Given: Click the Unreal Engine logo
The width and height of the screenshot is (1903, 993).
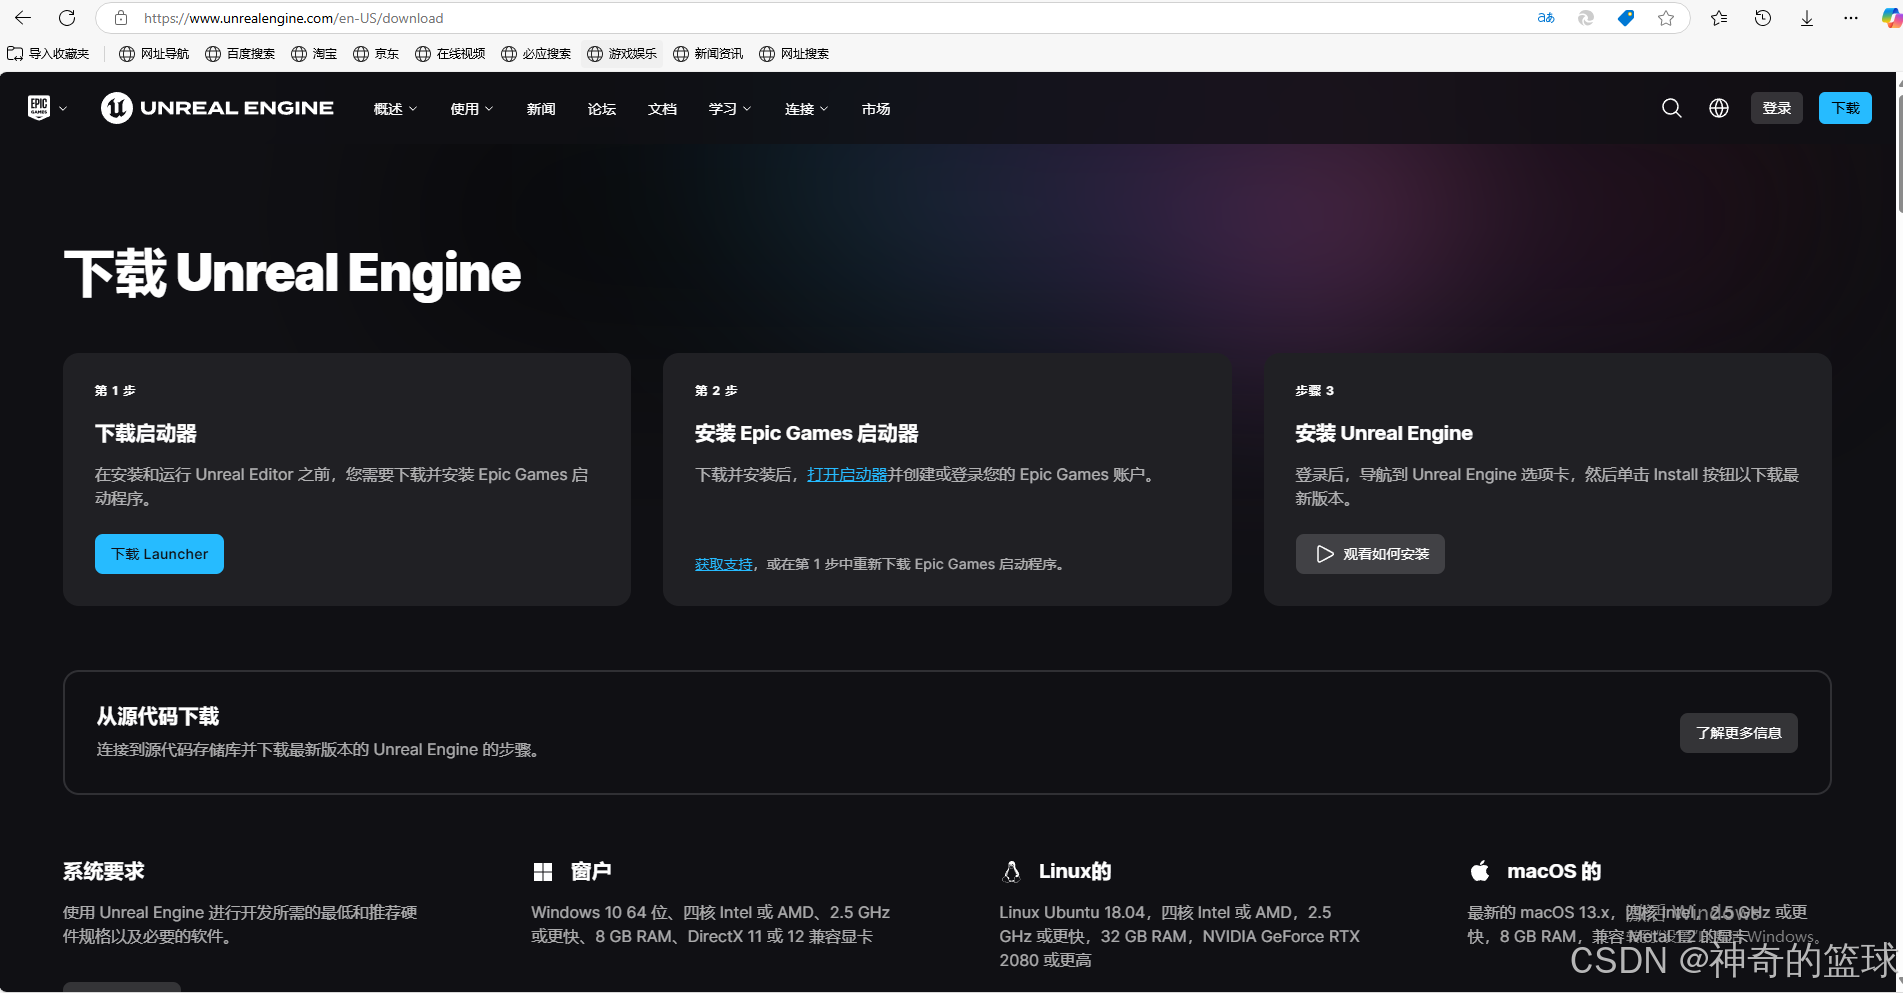Looking at the screenshot, I should pyautogui.click(x=217, y=108).
